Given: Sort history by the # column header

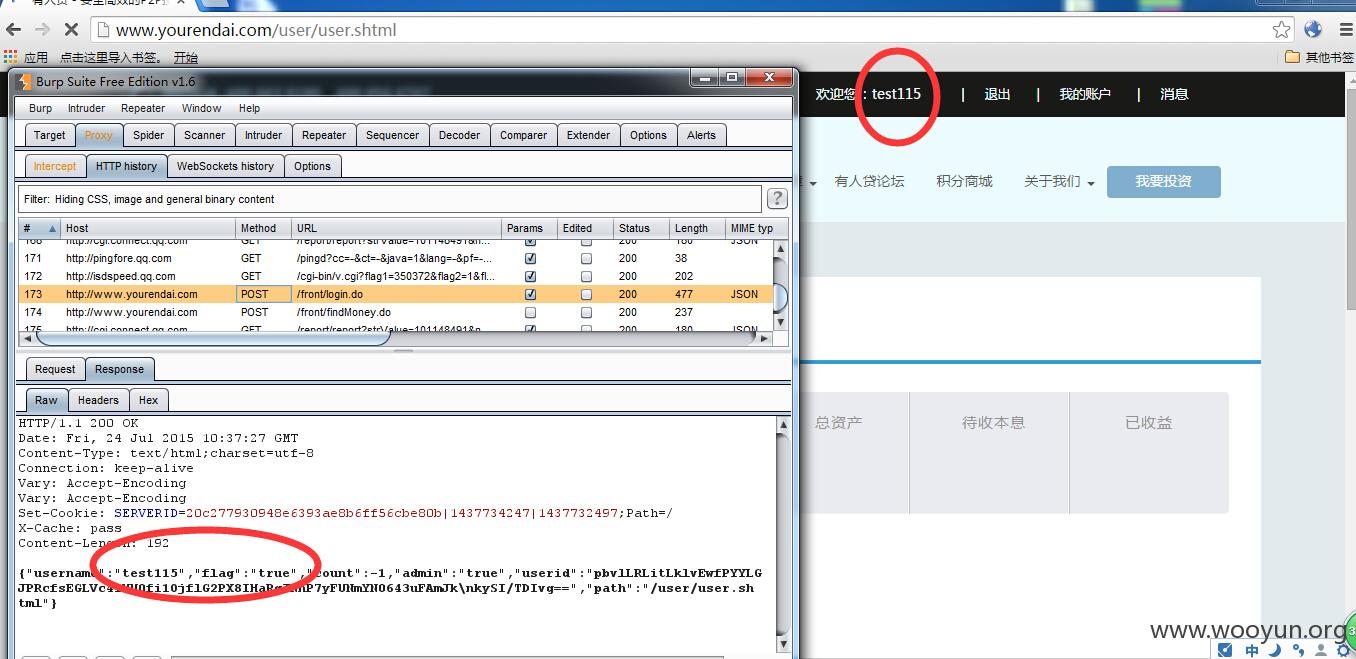Looking at the screenshot, I should 40,228.
